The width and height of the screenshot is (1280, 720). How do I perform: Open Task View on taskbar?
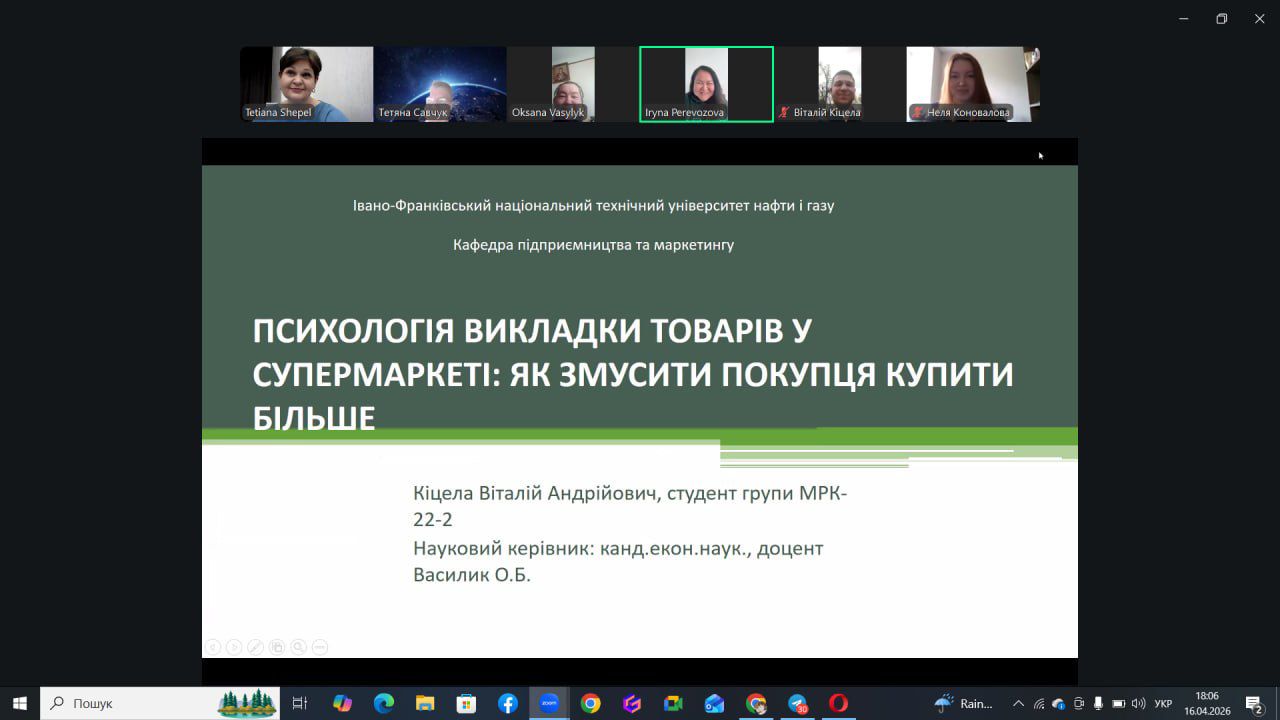299,703
